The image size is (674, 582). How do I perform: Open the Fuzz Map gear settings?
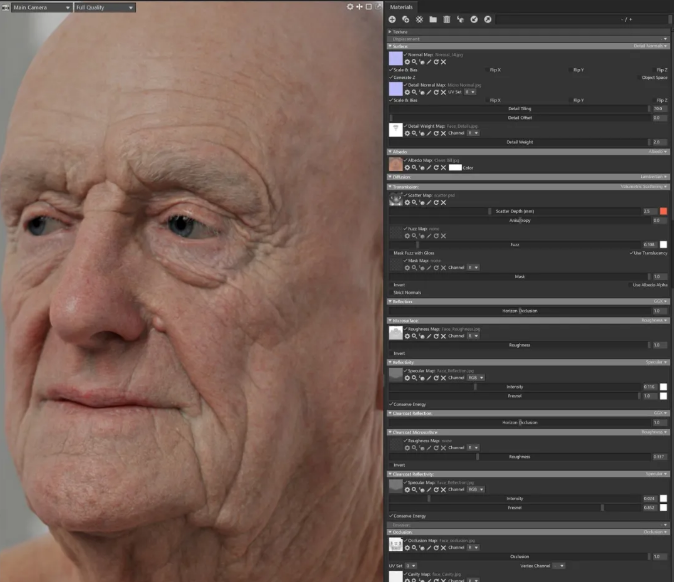click(x=407, y=236)
